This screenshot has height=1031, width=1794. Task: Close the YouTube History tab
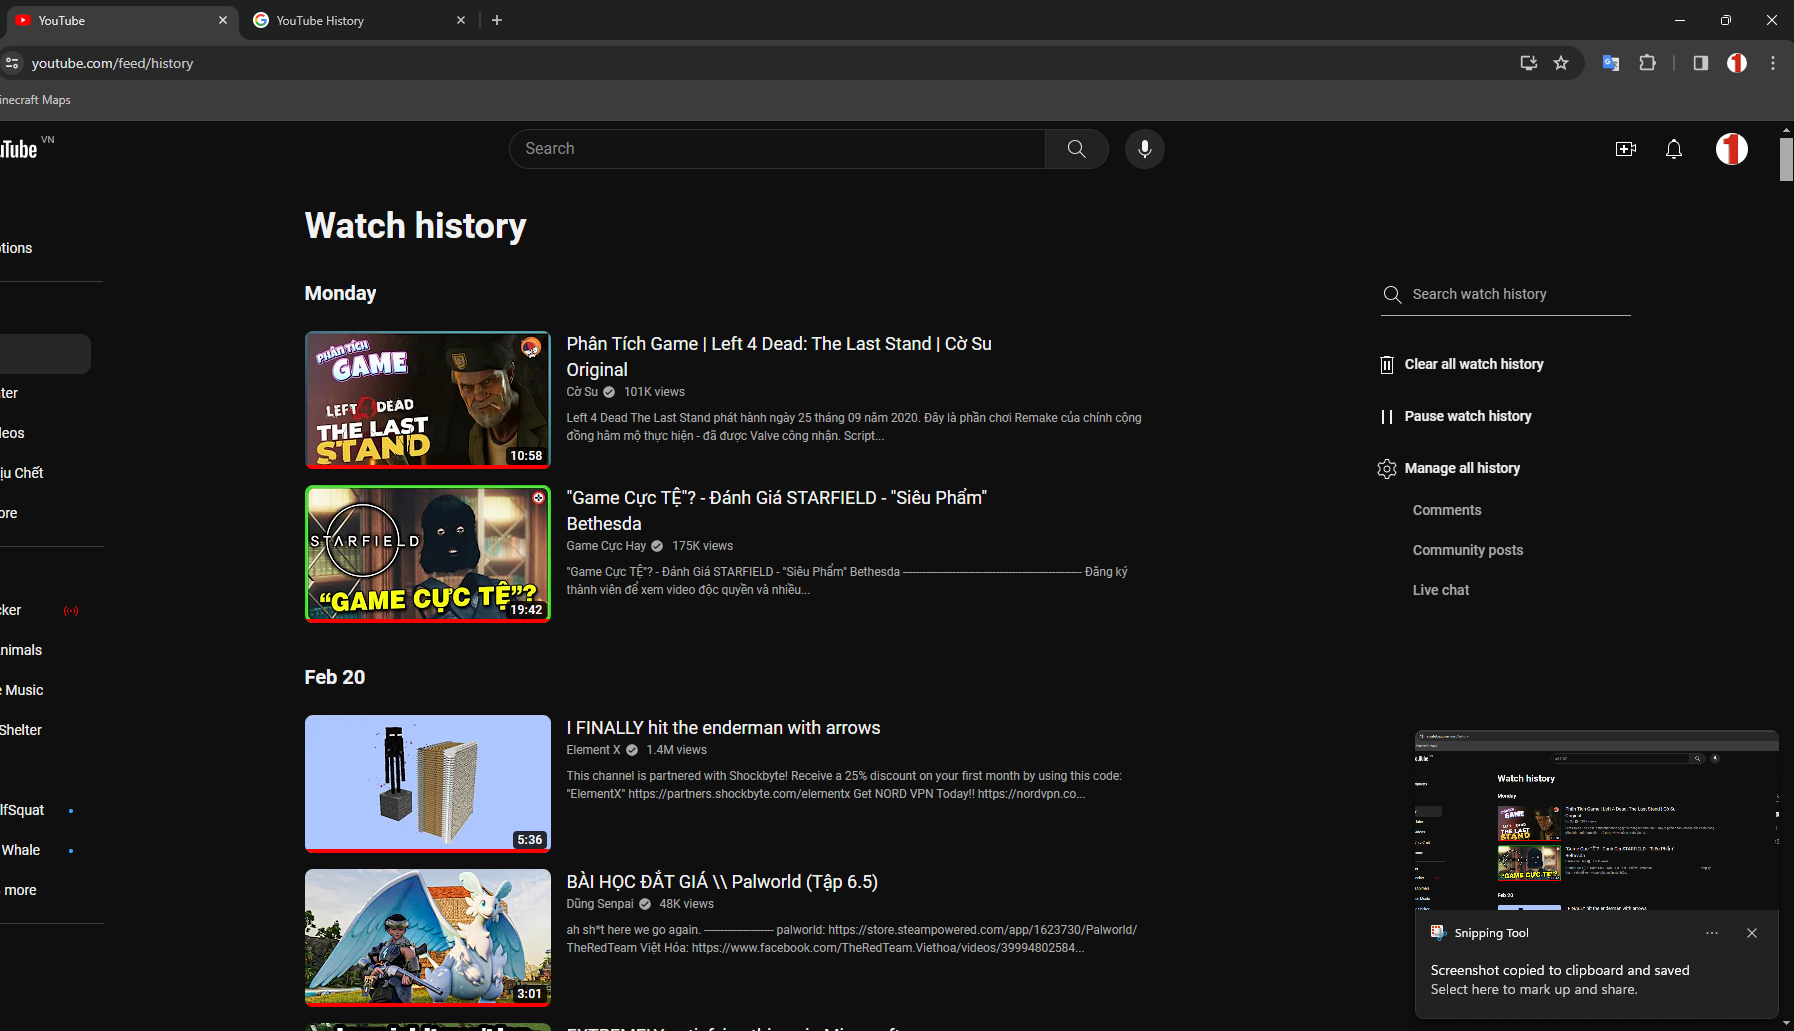(461, 20)
